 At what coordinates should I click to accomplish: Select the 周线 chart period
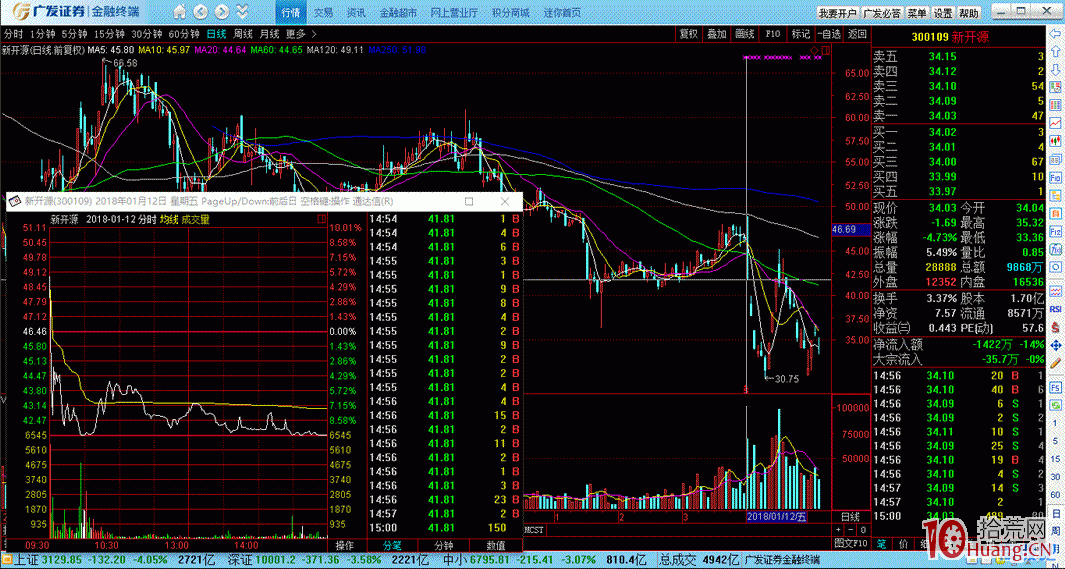243,33
